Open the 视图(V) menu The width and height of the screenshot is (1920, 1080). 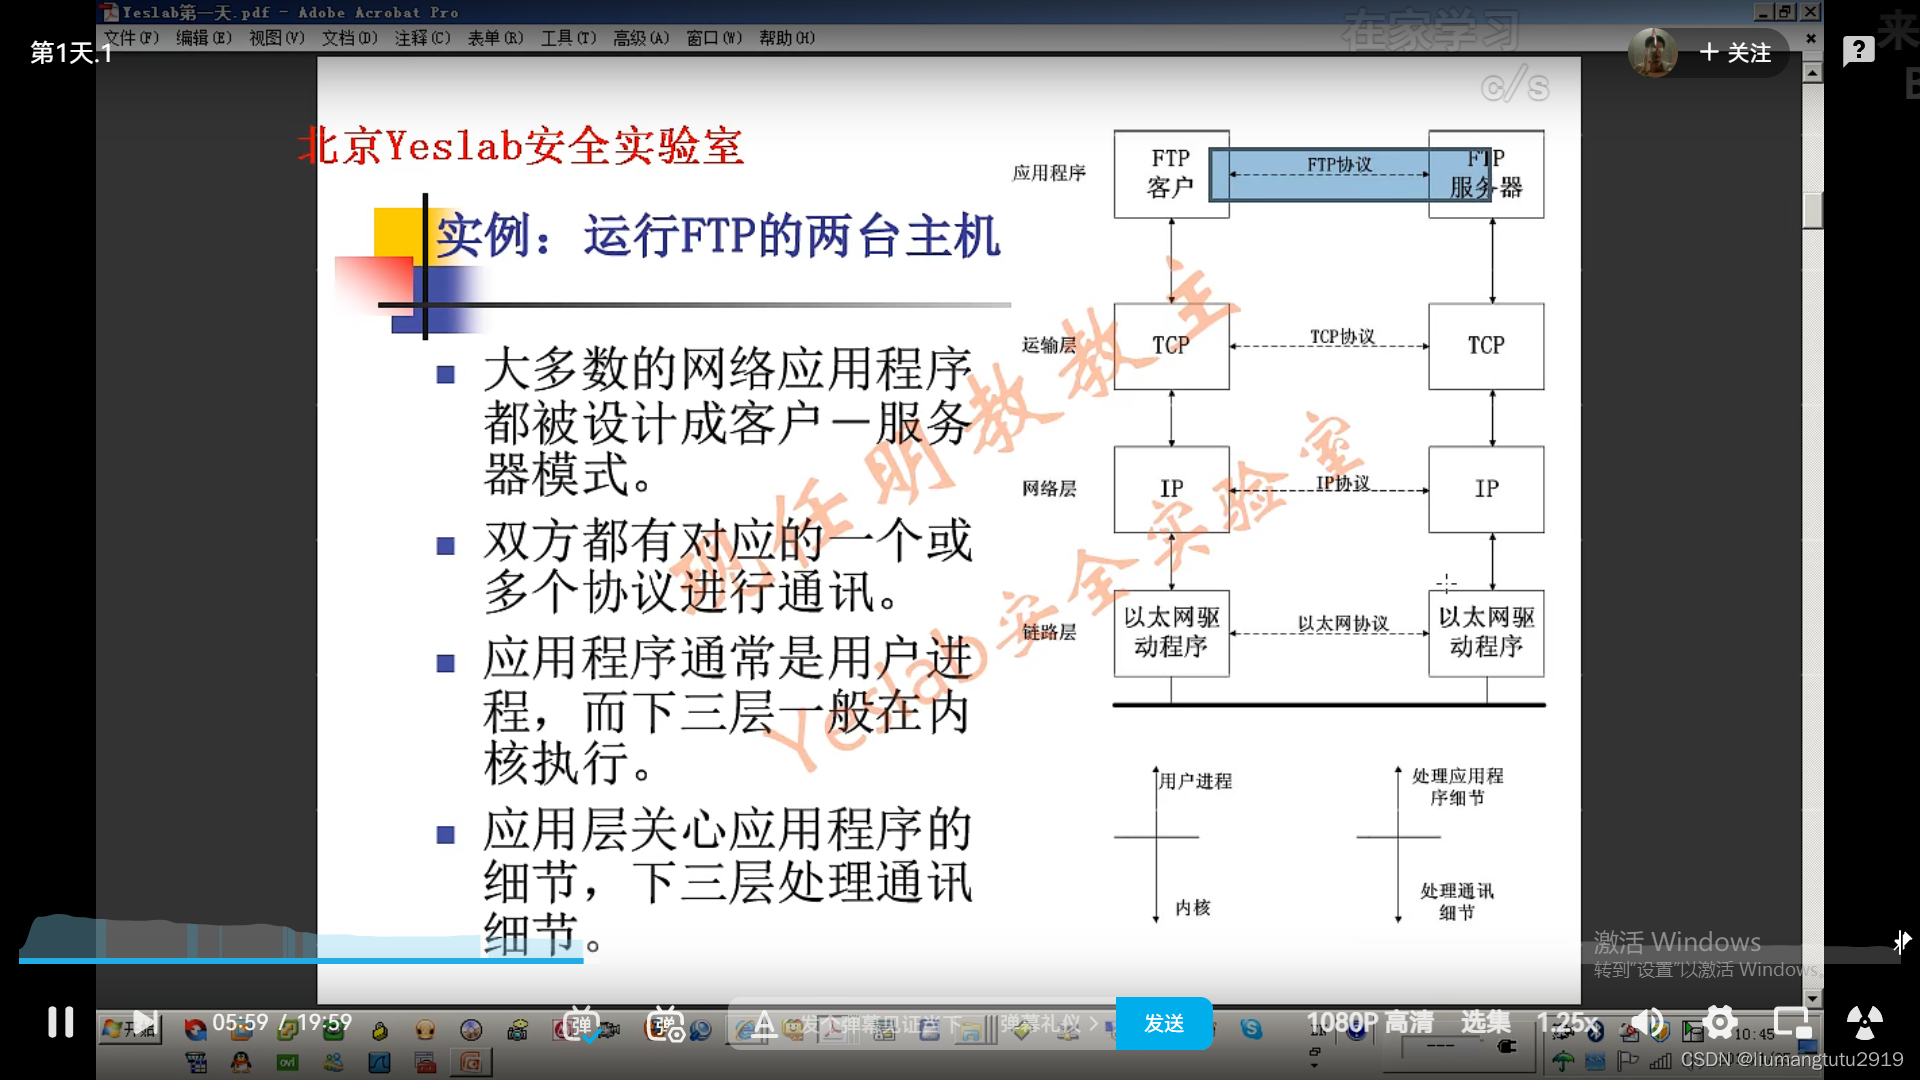(x=276, y=38)
